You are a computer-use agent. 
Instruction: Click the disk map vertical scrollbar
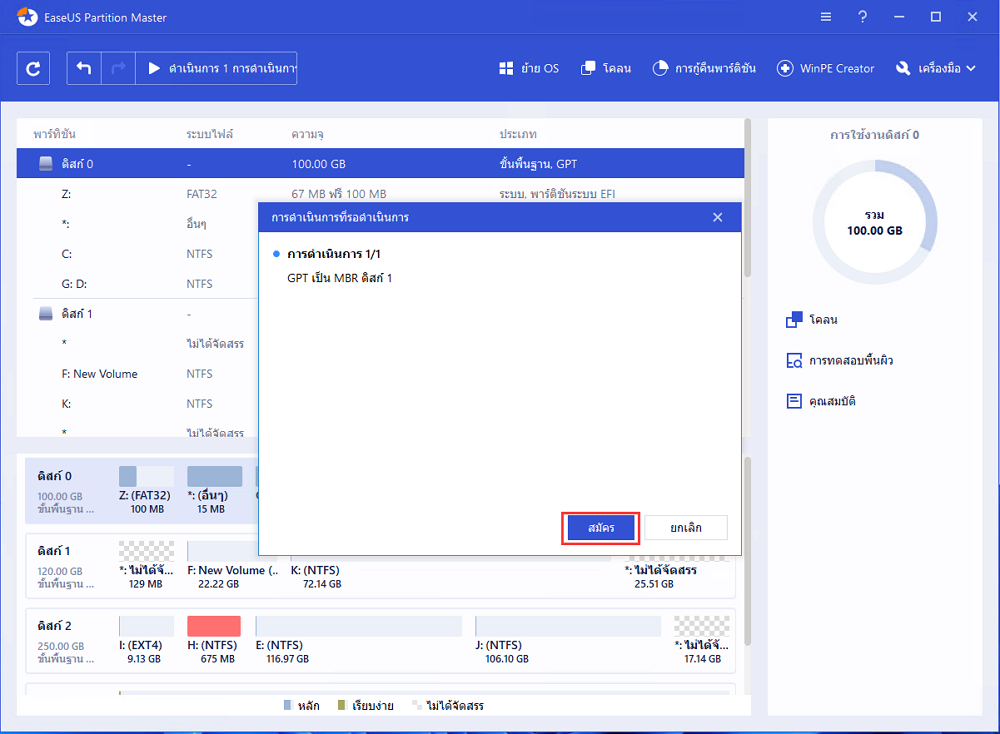tap(747, 552)
